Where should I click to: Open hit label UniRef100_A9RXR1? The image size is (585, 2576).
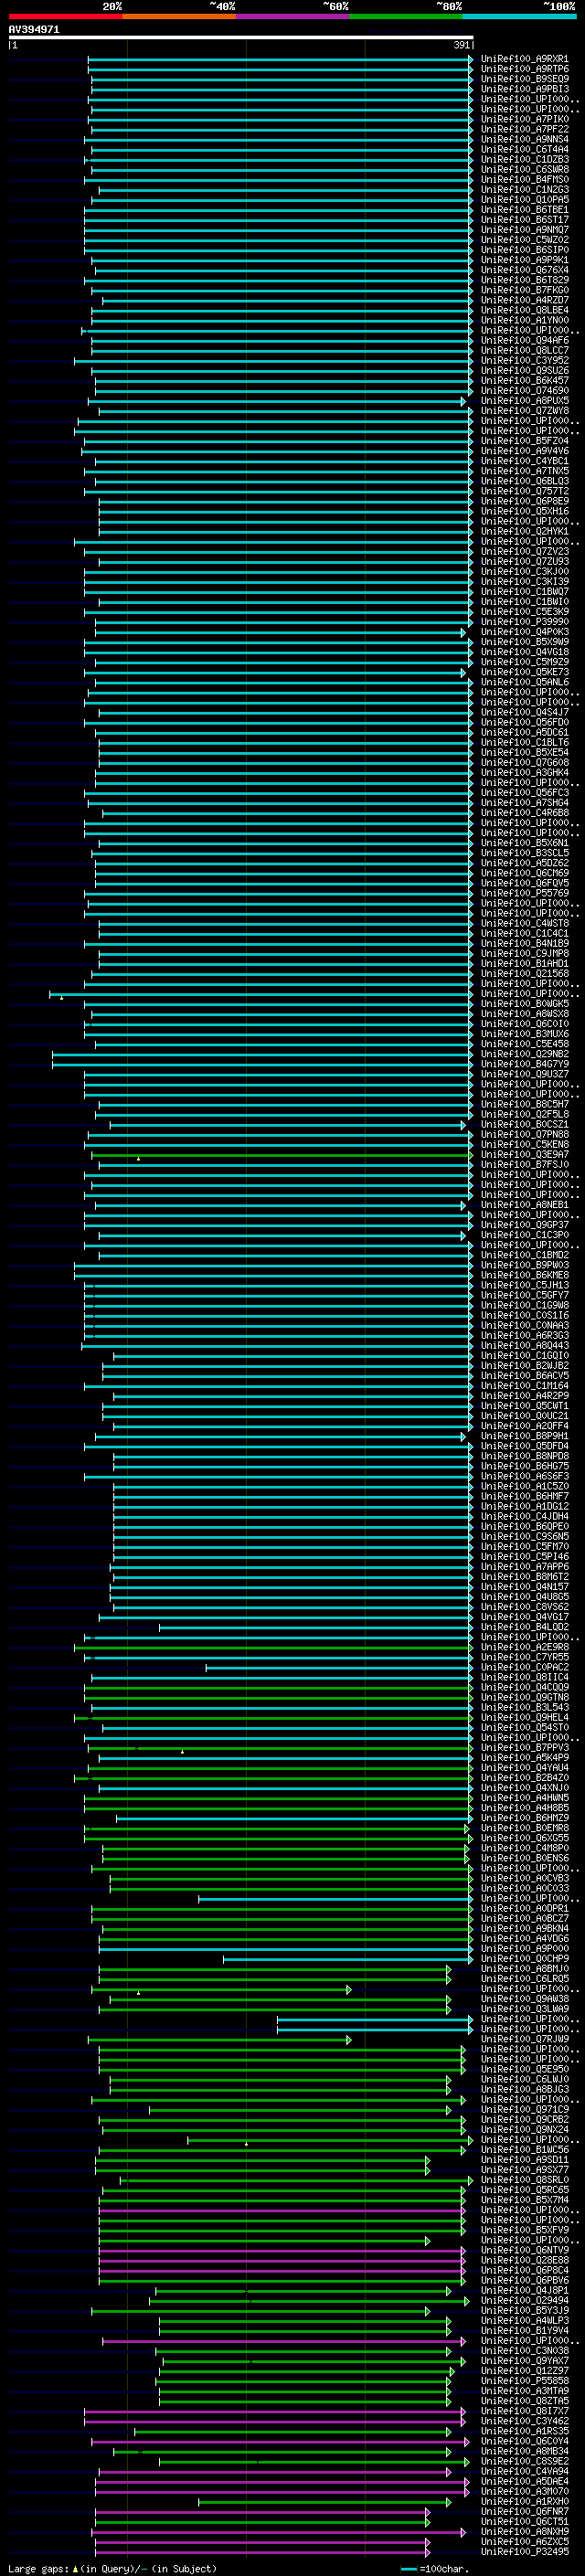(525, 59)
